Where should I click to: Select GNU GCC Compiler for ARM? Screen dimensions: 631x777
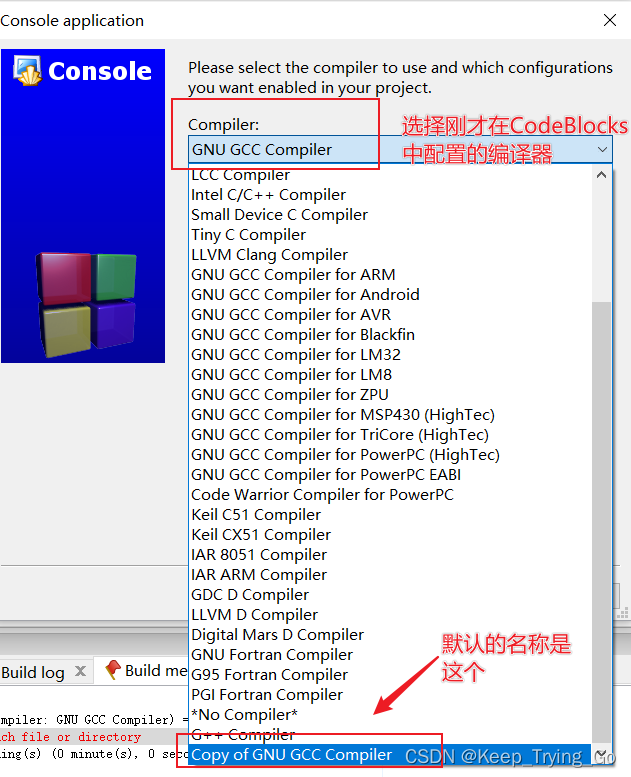(x=293, y=275)
